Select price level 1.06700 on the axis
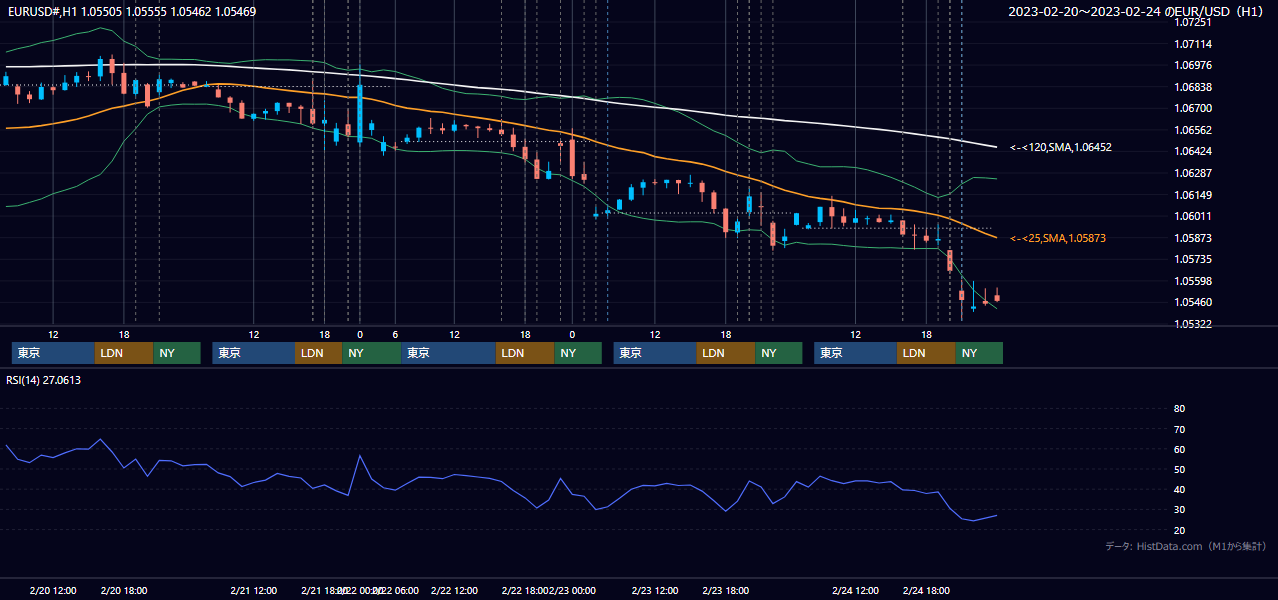The width and height of the screenshot is (1278, 600). tap(1193, 108)
